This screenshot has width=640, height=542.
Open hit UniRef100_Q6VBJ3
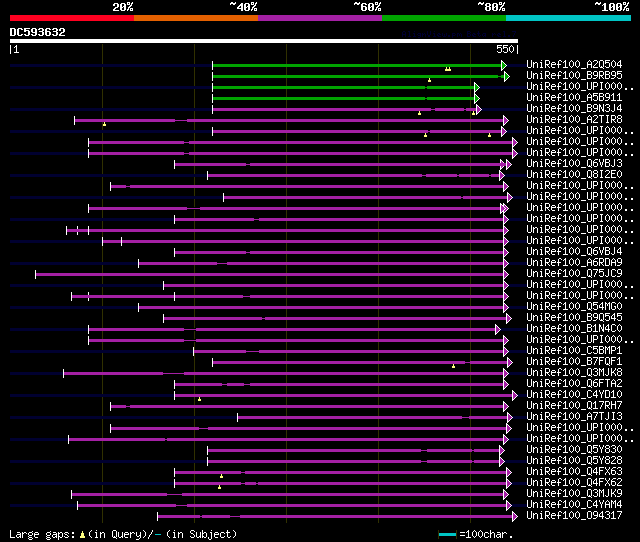[x=574, y=164]
